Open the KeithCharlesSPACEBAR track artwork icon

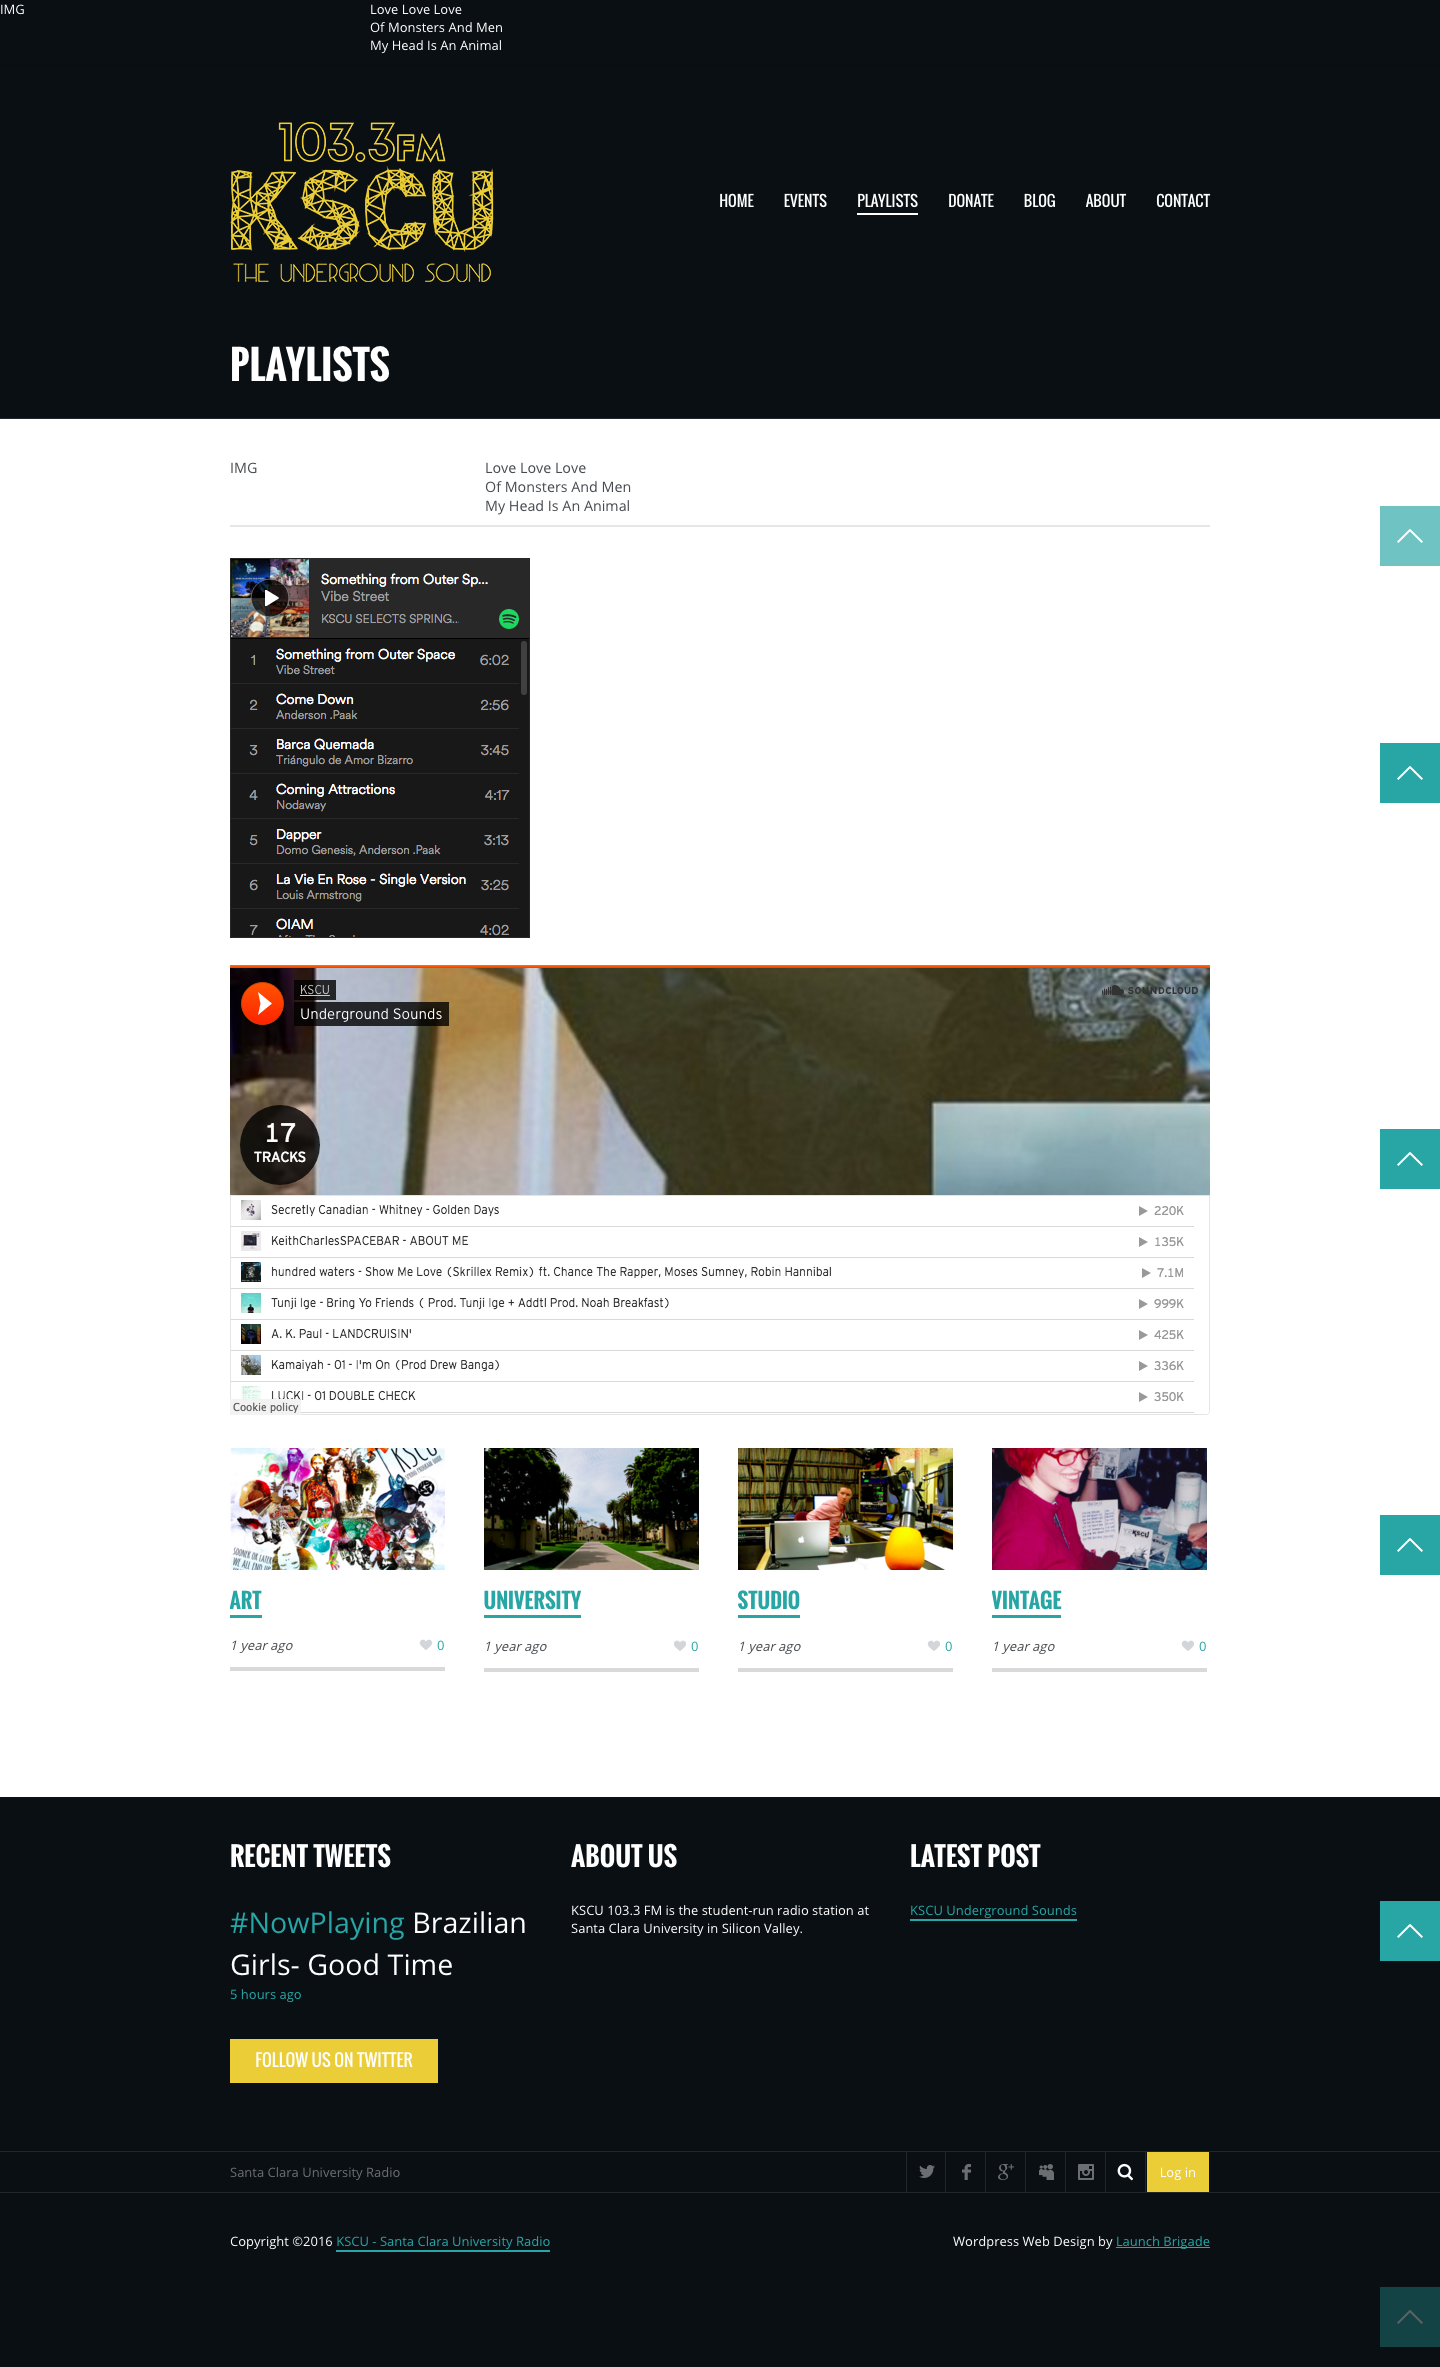[251, 1241]
